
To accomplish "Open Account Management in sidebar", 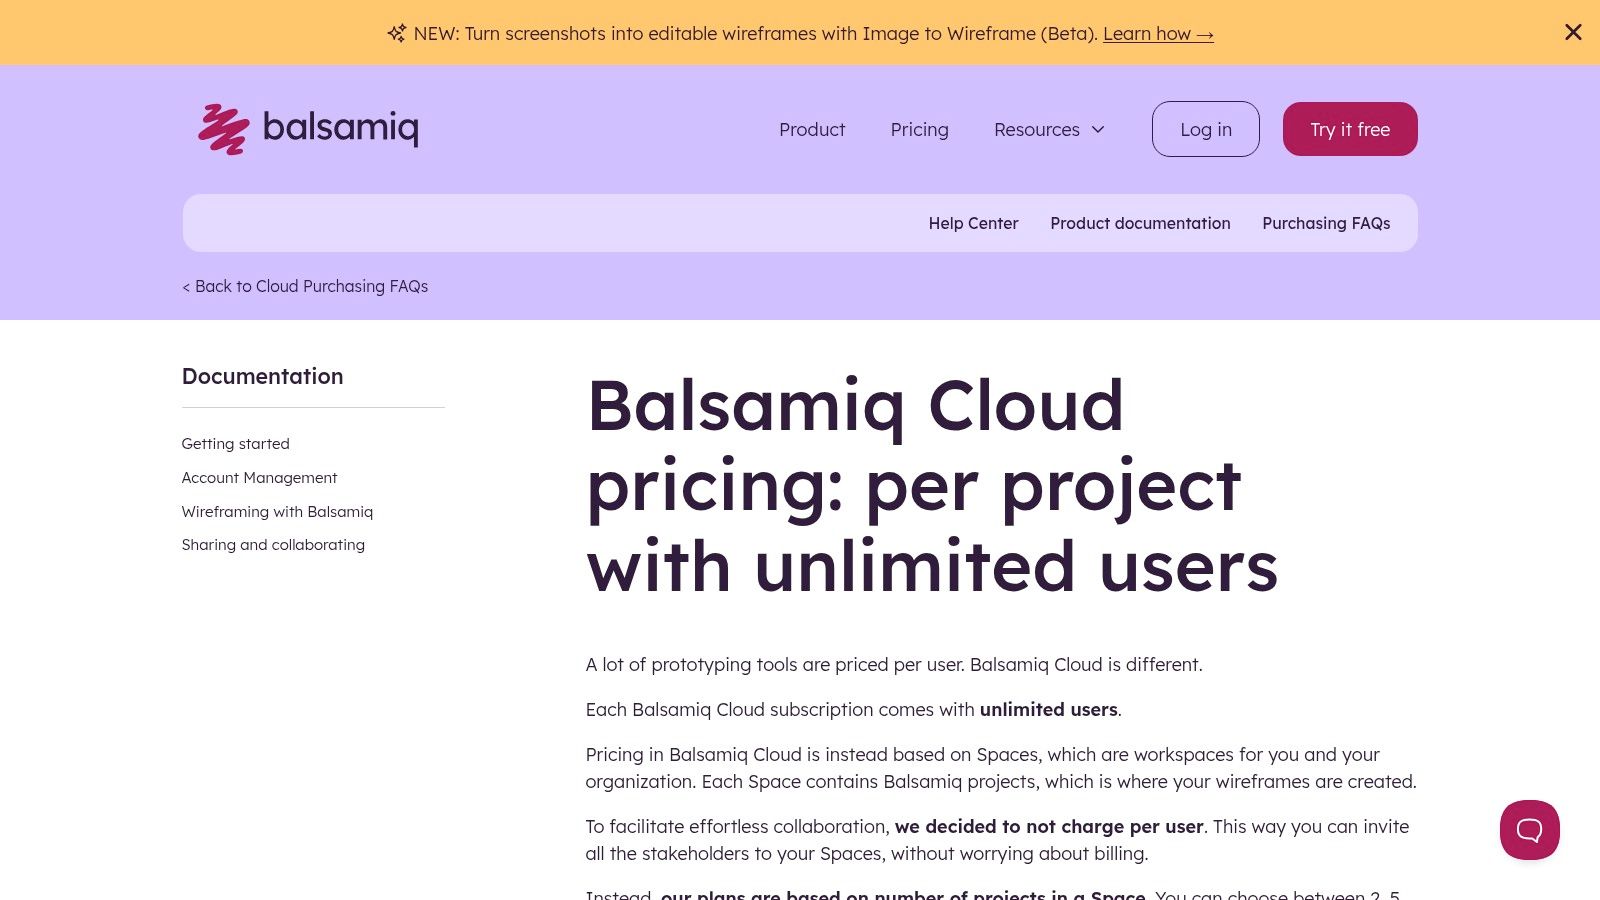I will pyautogui.click(x=260, y=478).
